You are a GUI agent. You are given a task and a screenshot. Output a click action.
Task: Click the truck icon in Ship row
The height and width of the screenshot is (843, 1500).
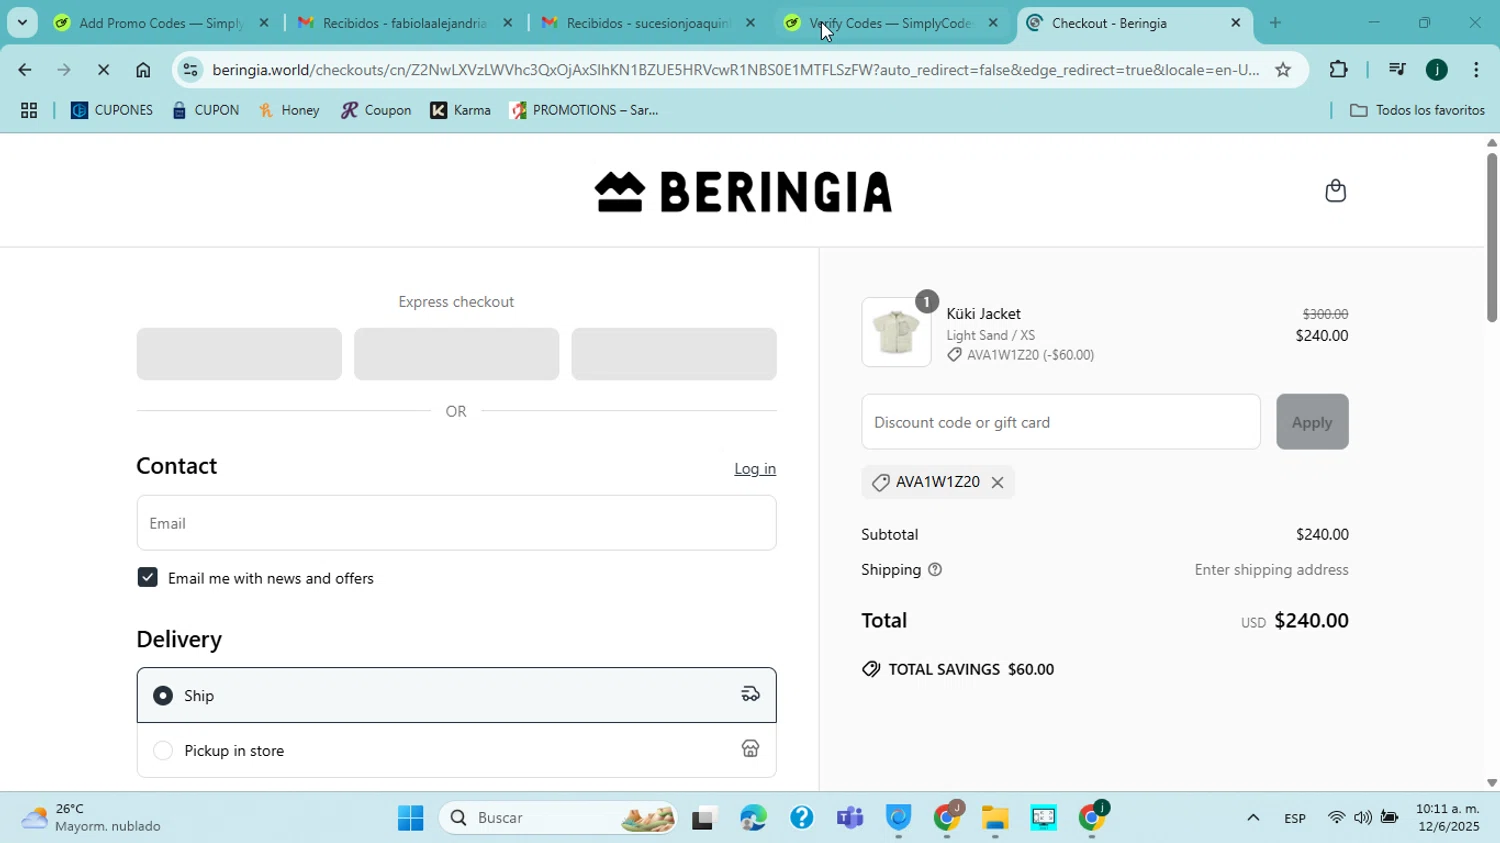coord(750,694)
